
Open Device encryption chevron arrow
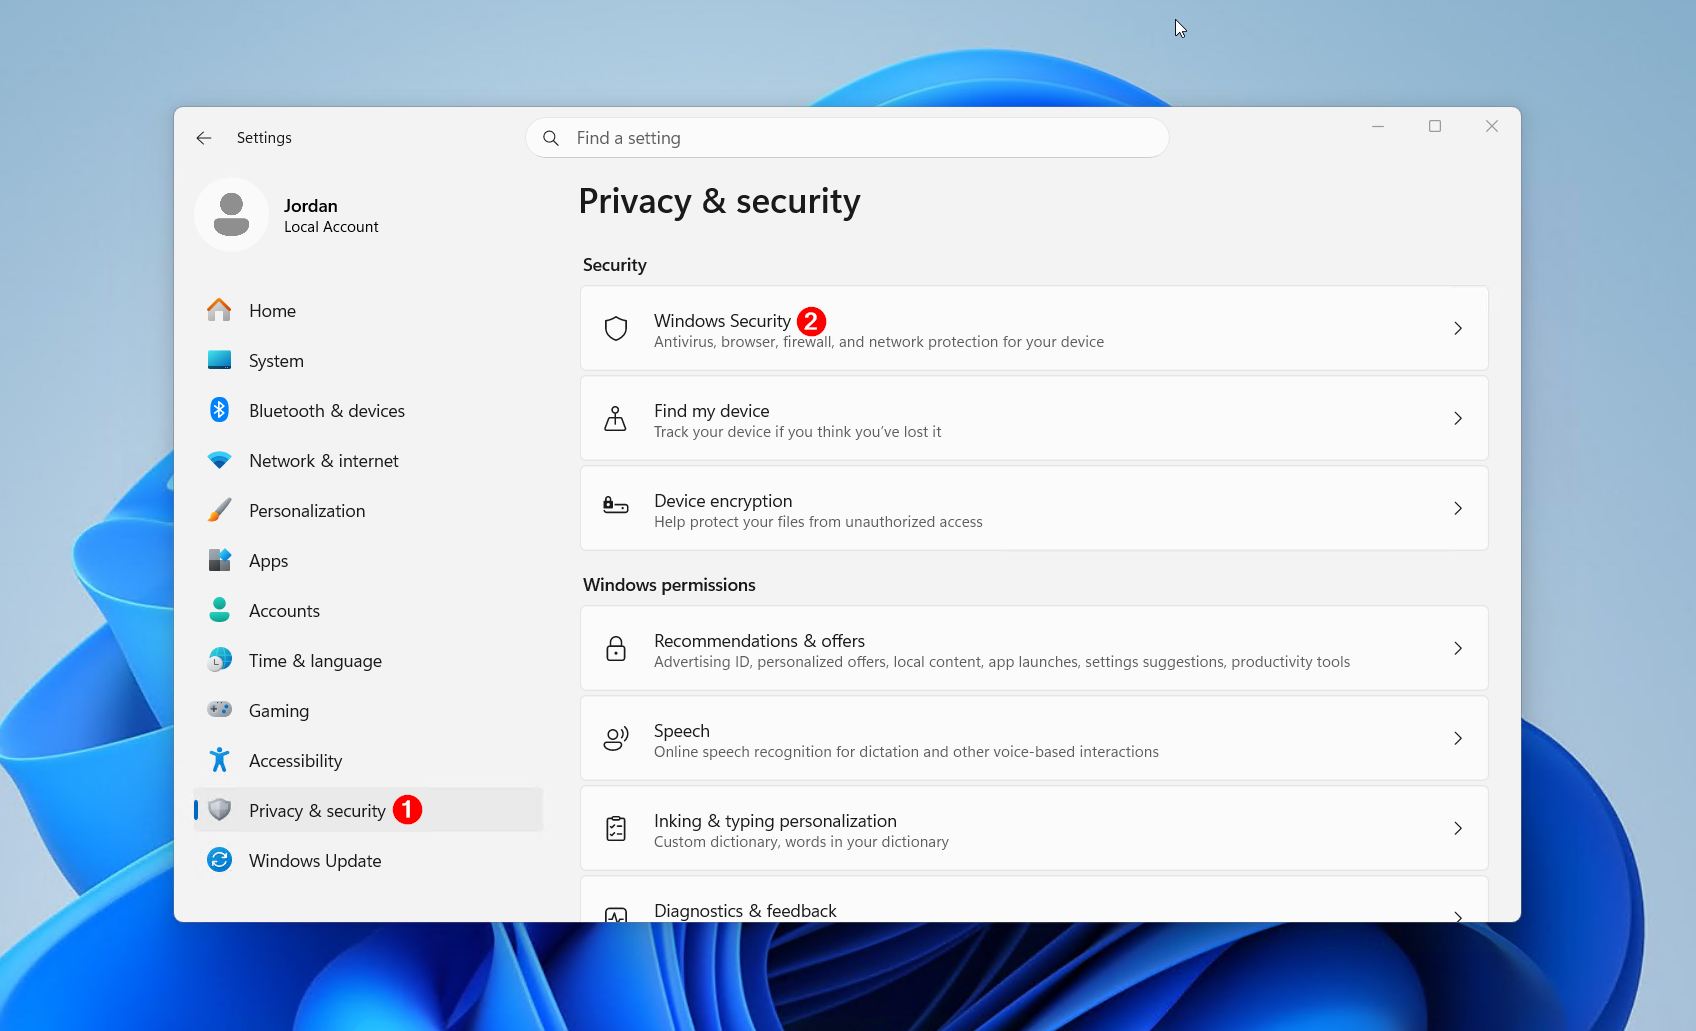click(x=1458, y=508)
